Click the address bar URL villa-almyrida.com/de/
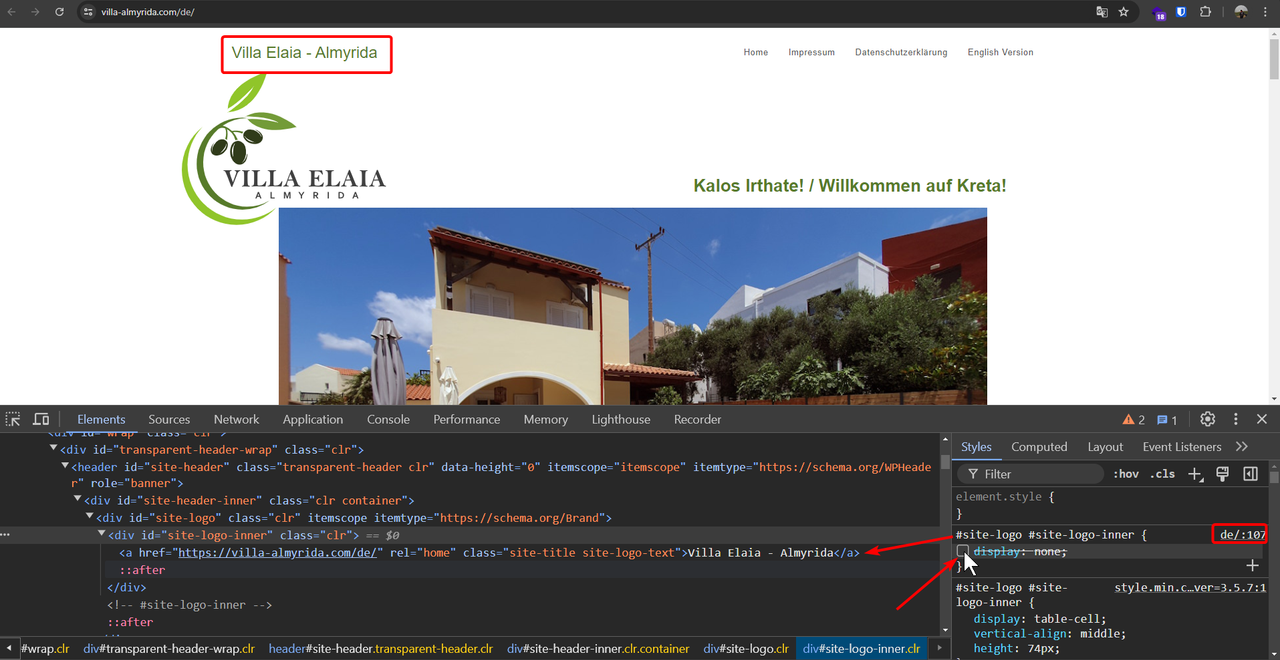The height and width of the screenshot is (660, 1280). pyautogui.click(x=147, y=12)
